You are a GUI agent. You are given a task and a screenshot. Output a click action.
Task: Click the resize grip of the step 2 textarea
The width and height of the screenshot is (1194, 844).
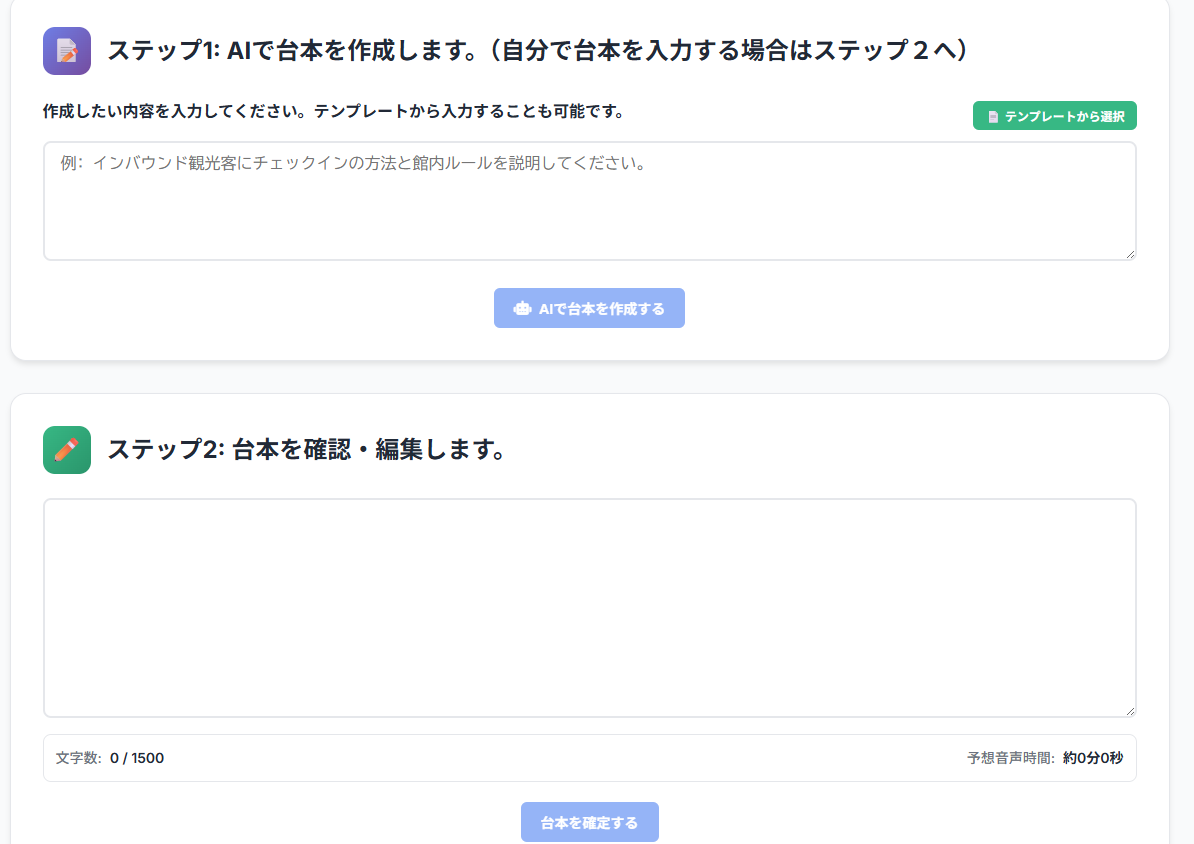(1131, 711)
